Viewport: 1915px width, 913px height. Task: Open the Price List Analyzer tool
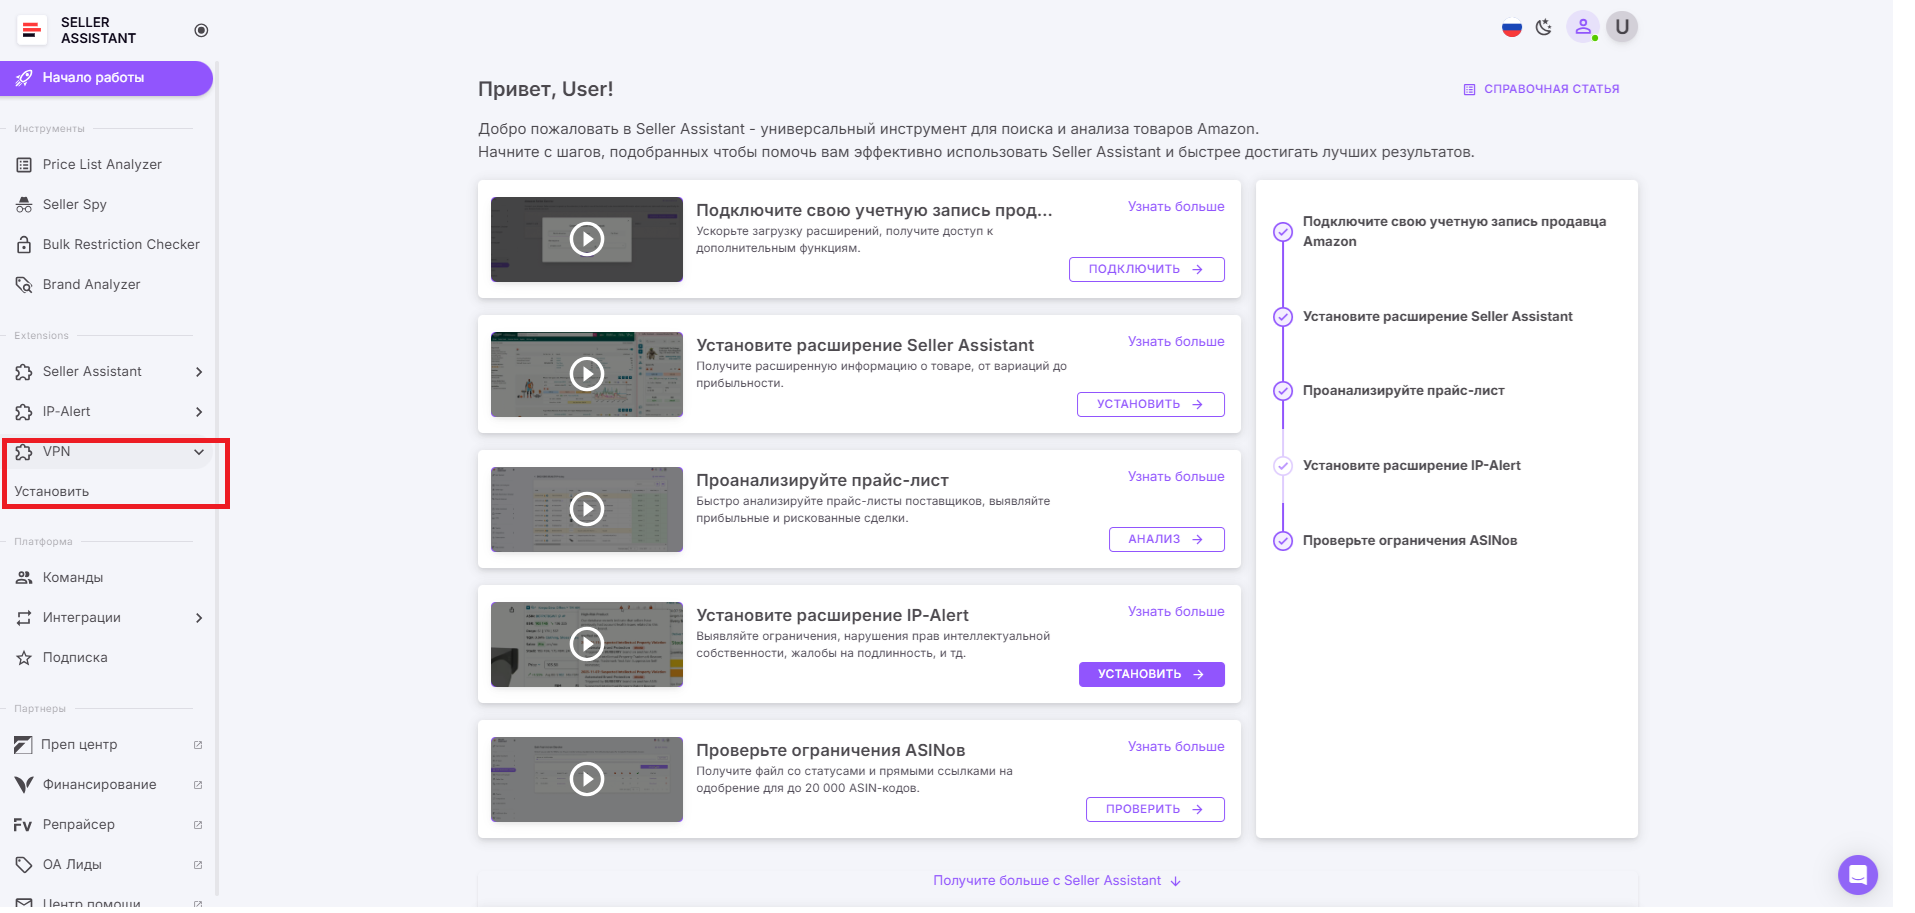(101, 164)
